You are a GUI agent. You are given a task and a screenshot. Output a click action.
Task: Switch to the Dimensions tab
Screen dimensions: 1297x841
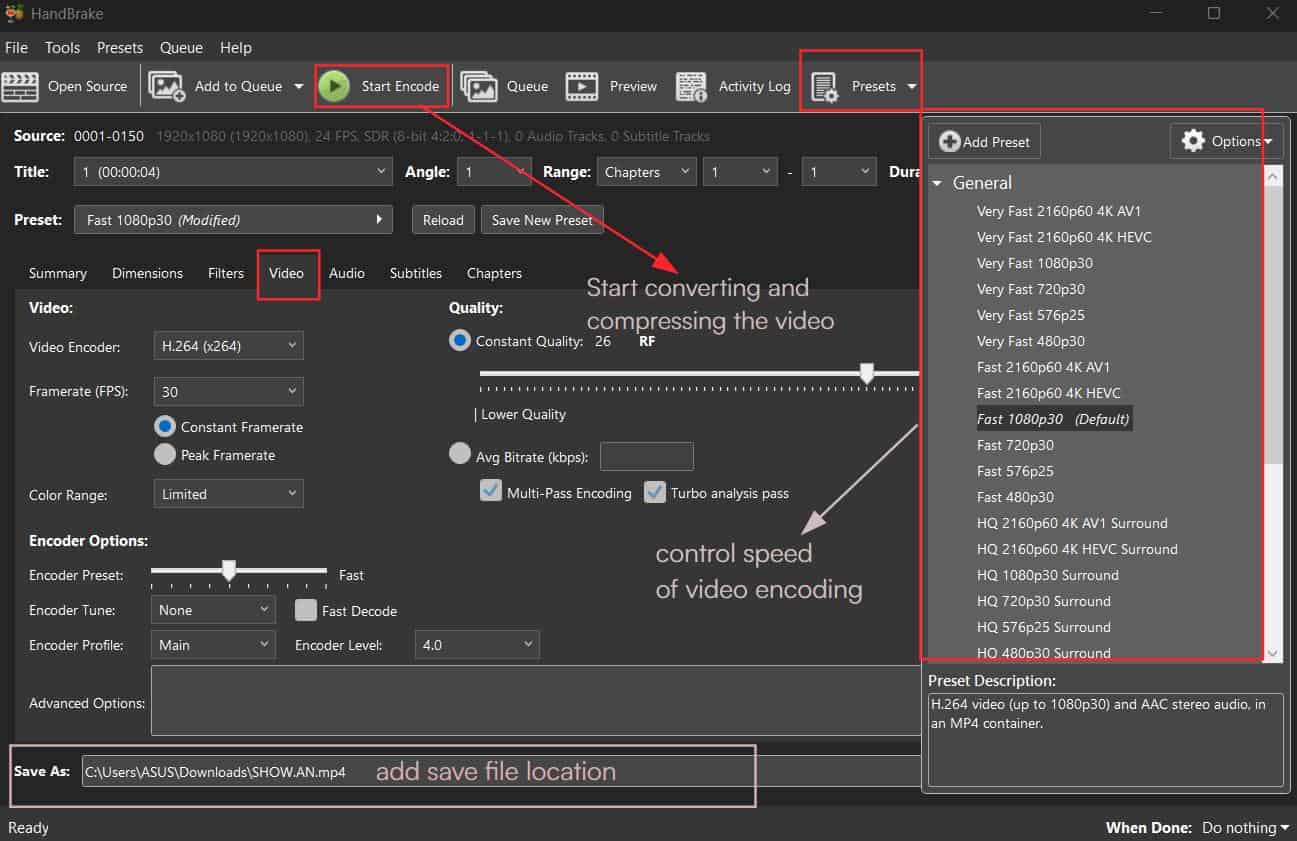pos(147,273)
